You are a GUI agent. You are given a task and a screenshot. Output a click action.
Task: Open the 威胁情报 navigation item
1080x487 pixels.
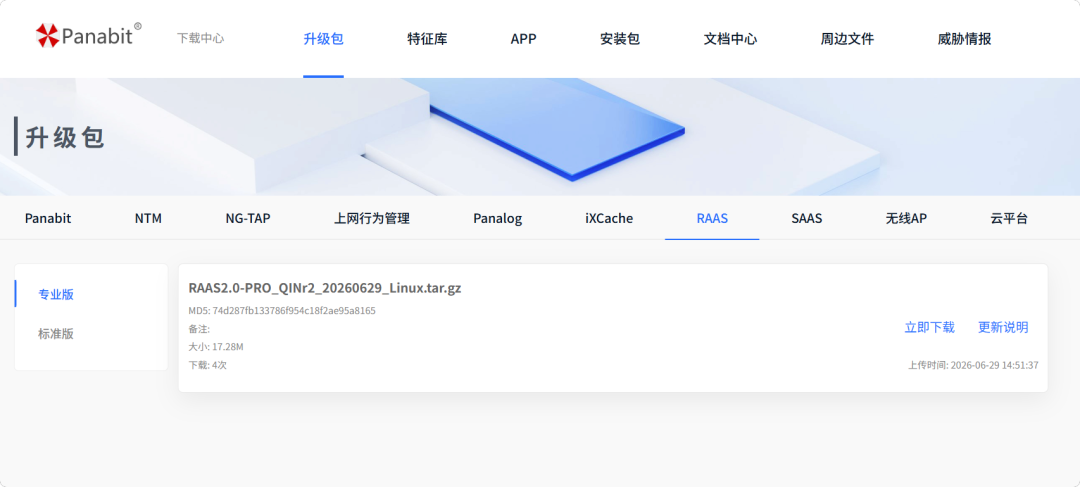[964, 39]
